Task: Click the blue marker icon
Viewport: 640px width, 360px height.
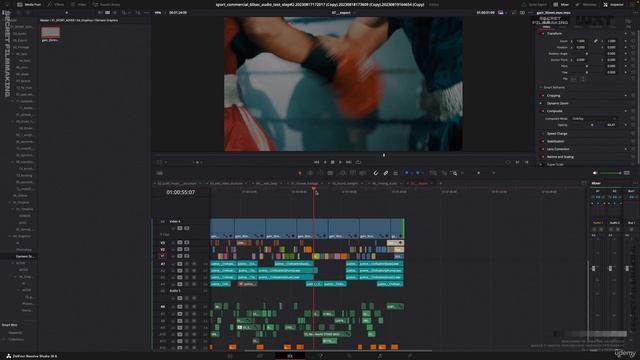Action: point(418,173)
